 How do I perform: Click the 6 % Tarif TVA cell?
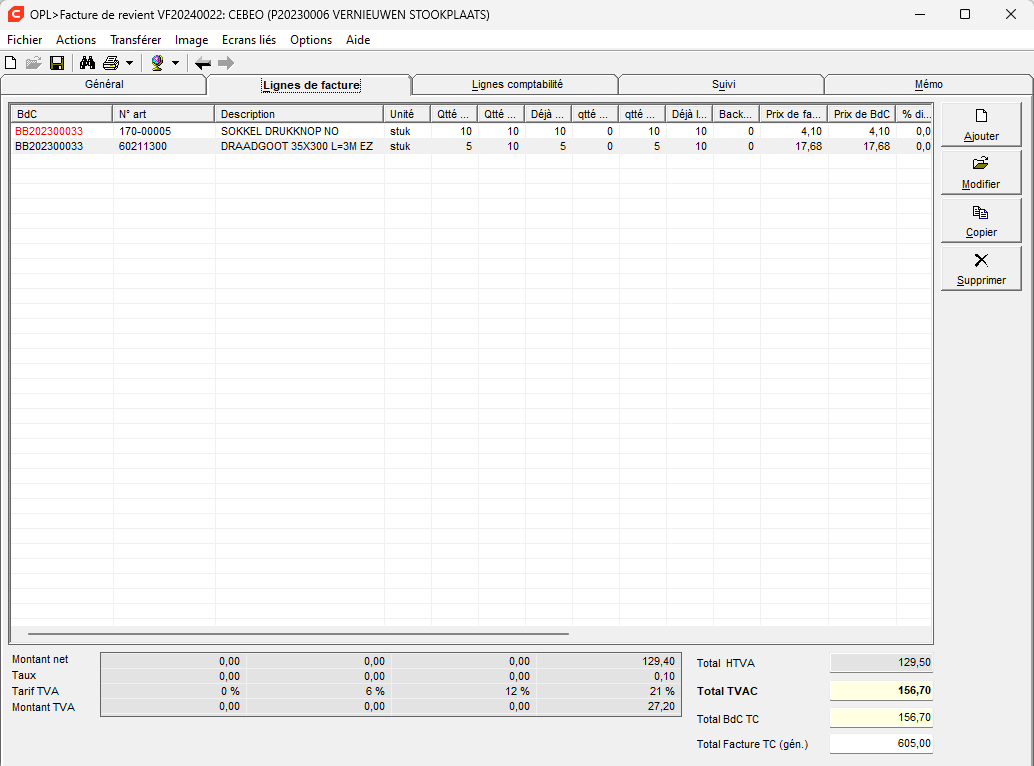click(375, 692)
